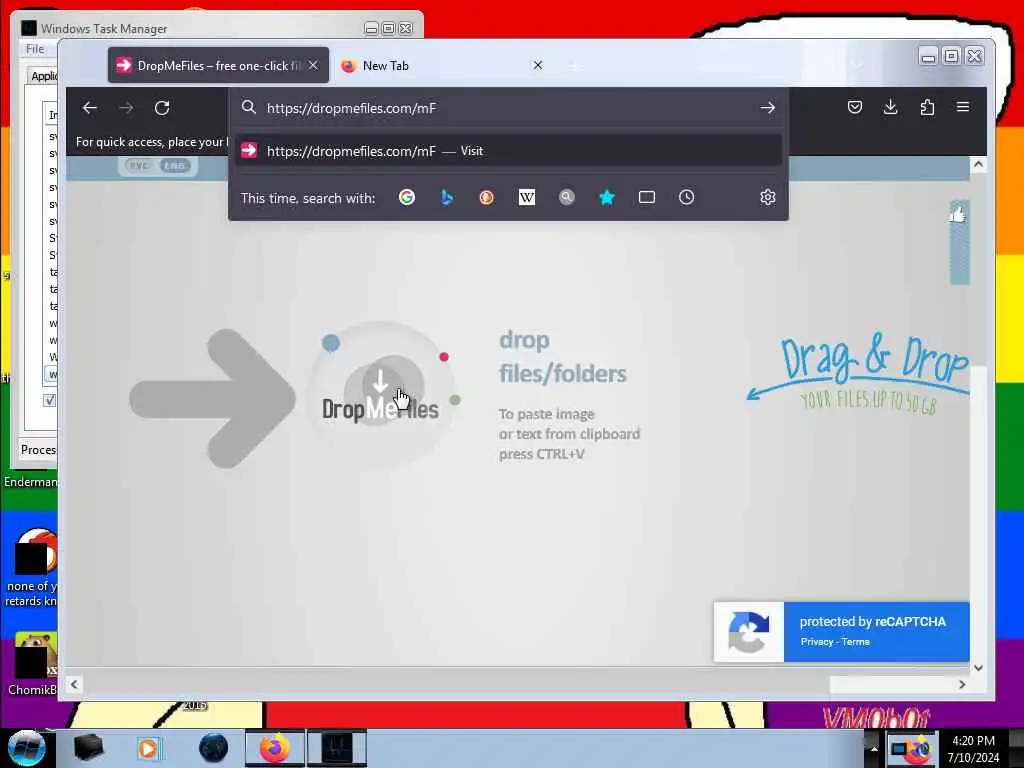Open the extensions puzzle icon
Screen dimensions: 1024x768
927,107
